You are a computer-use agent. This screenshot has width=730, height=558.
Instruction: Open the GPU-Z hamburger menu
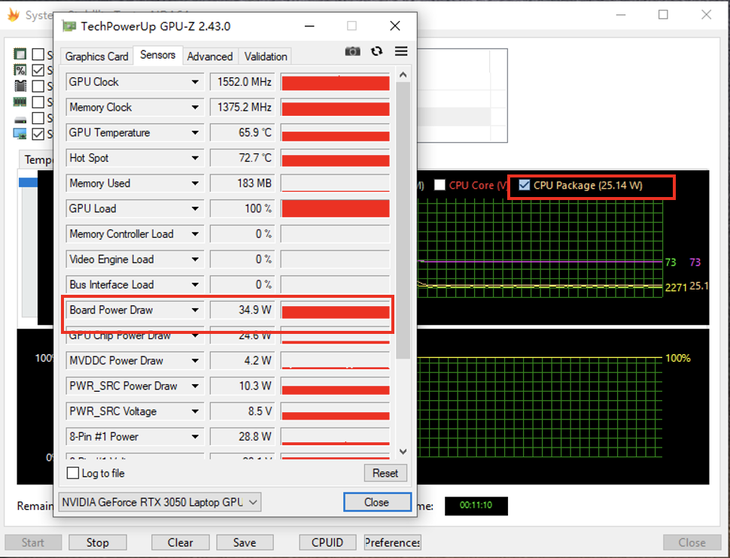click(401, 52)
